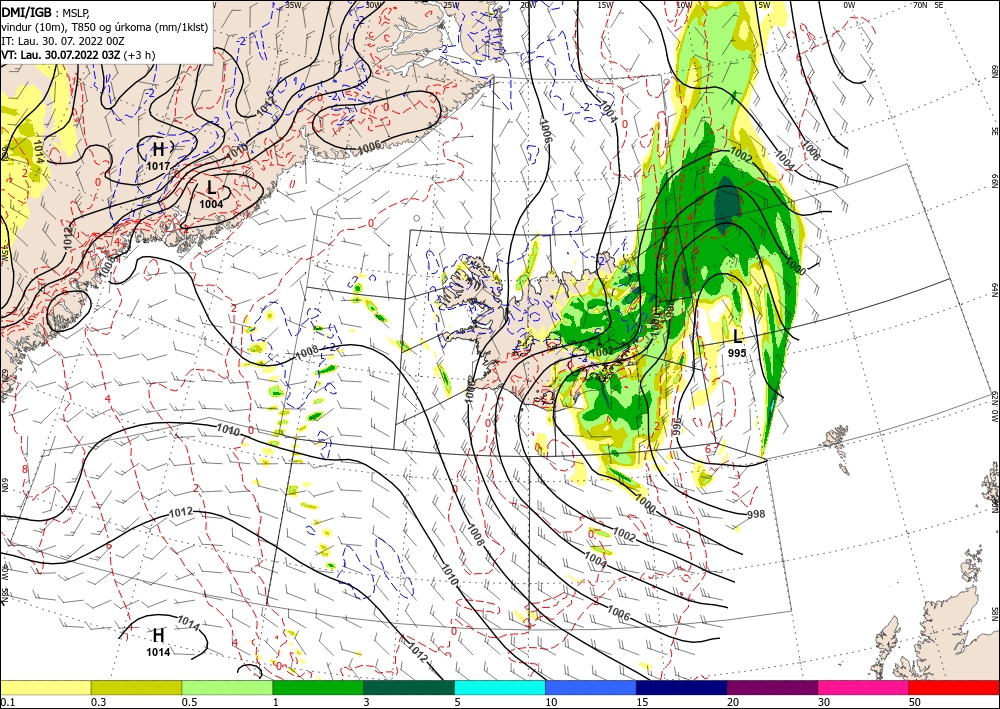Click the legend value '20'
Viewport: 1000px width, 709px height.
click(733, 702)
